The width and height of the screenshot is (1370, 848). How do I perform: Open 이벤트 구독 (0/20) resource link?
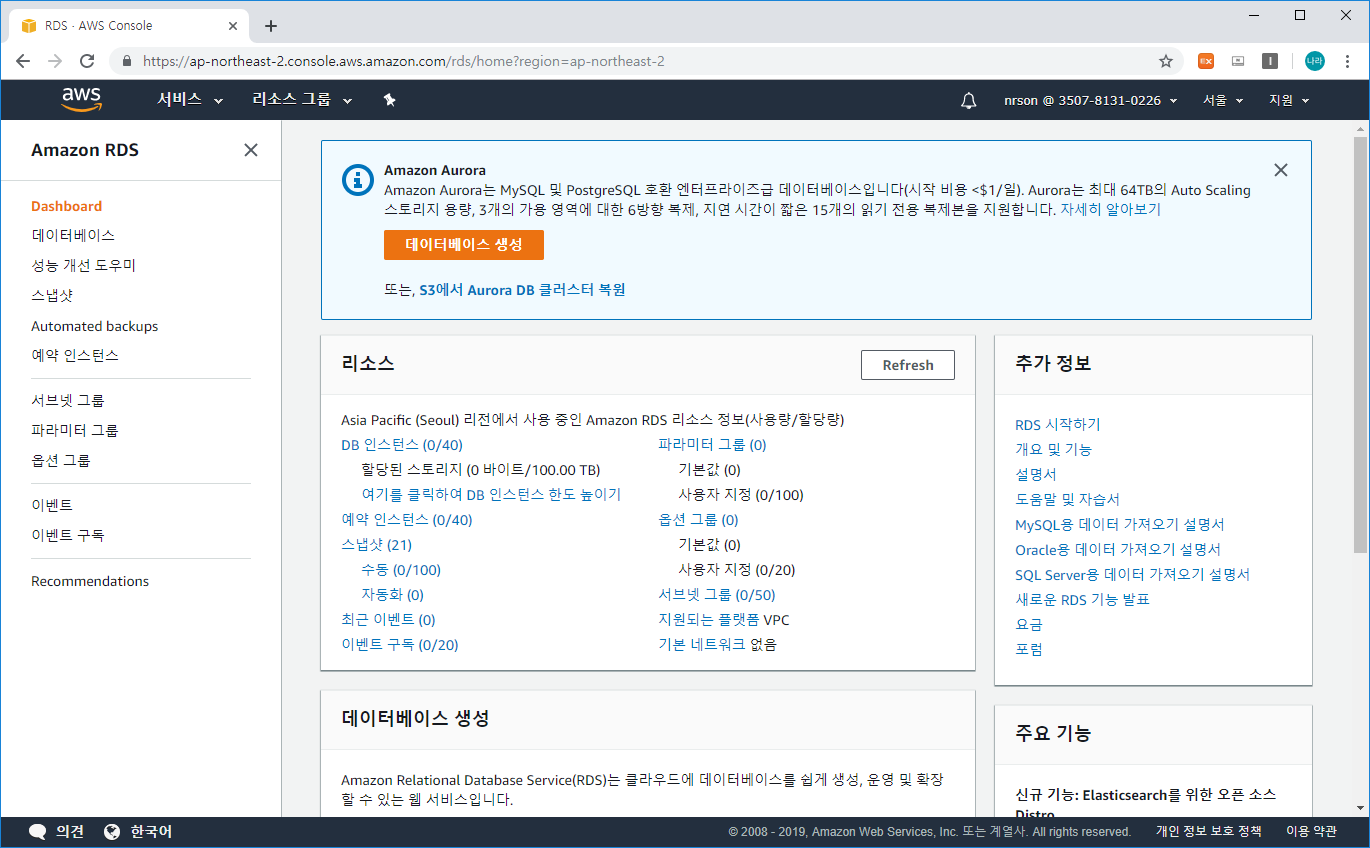(400, 645)
